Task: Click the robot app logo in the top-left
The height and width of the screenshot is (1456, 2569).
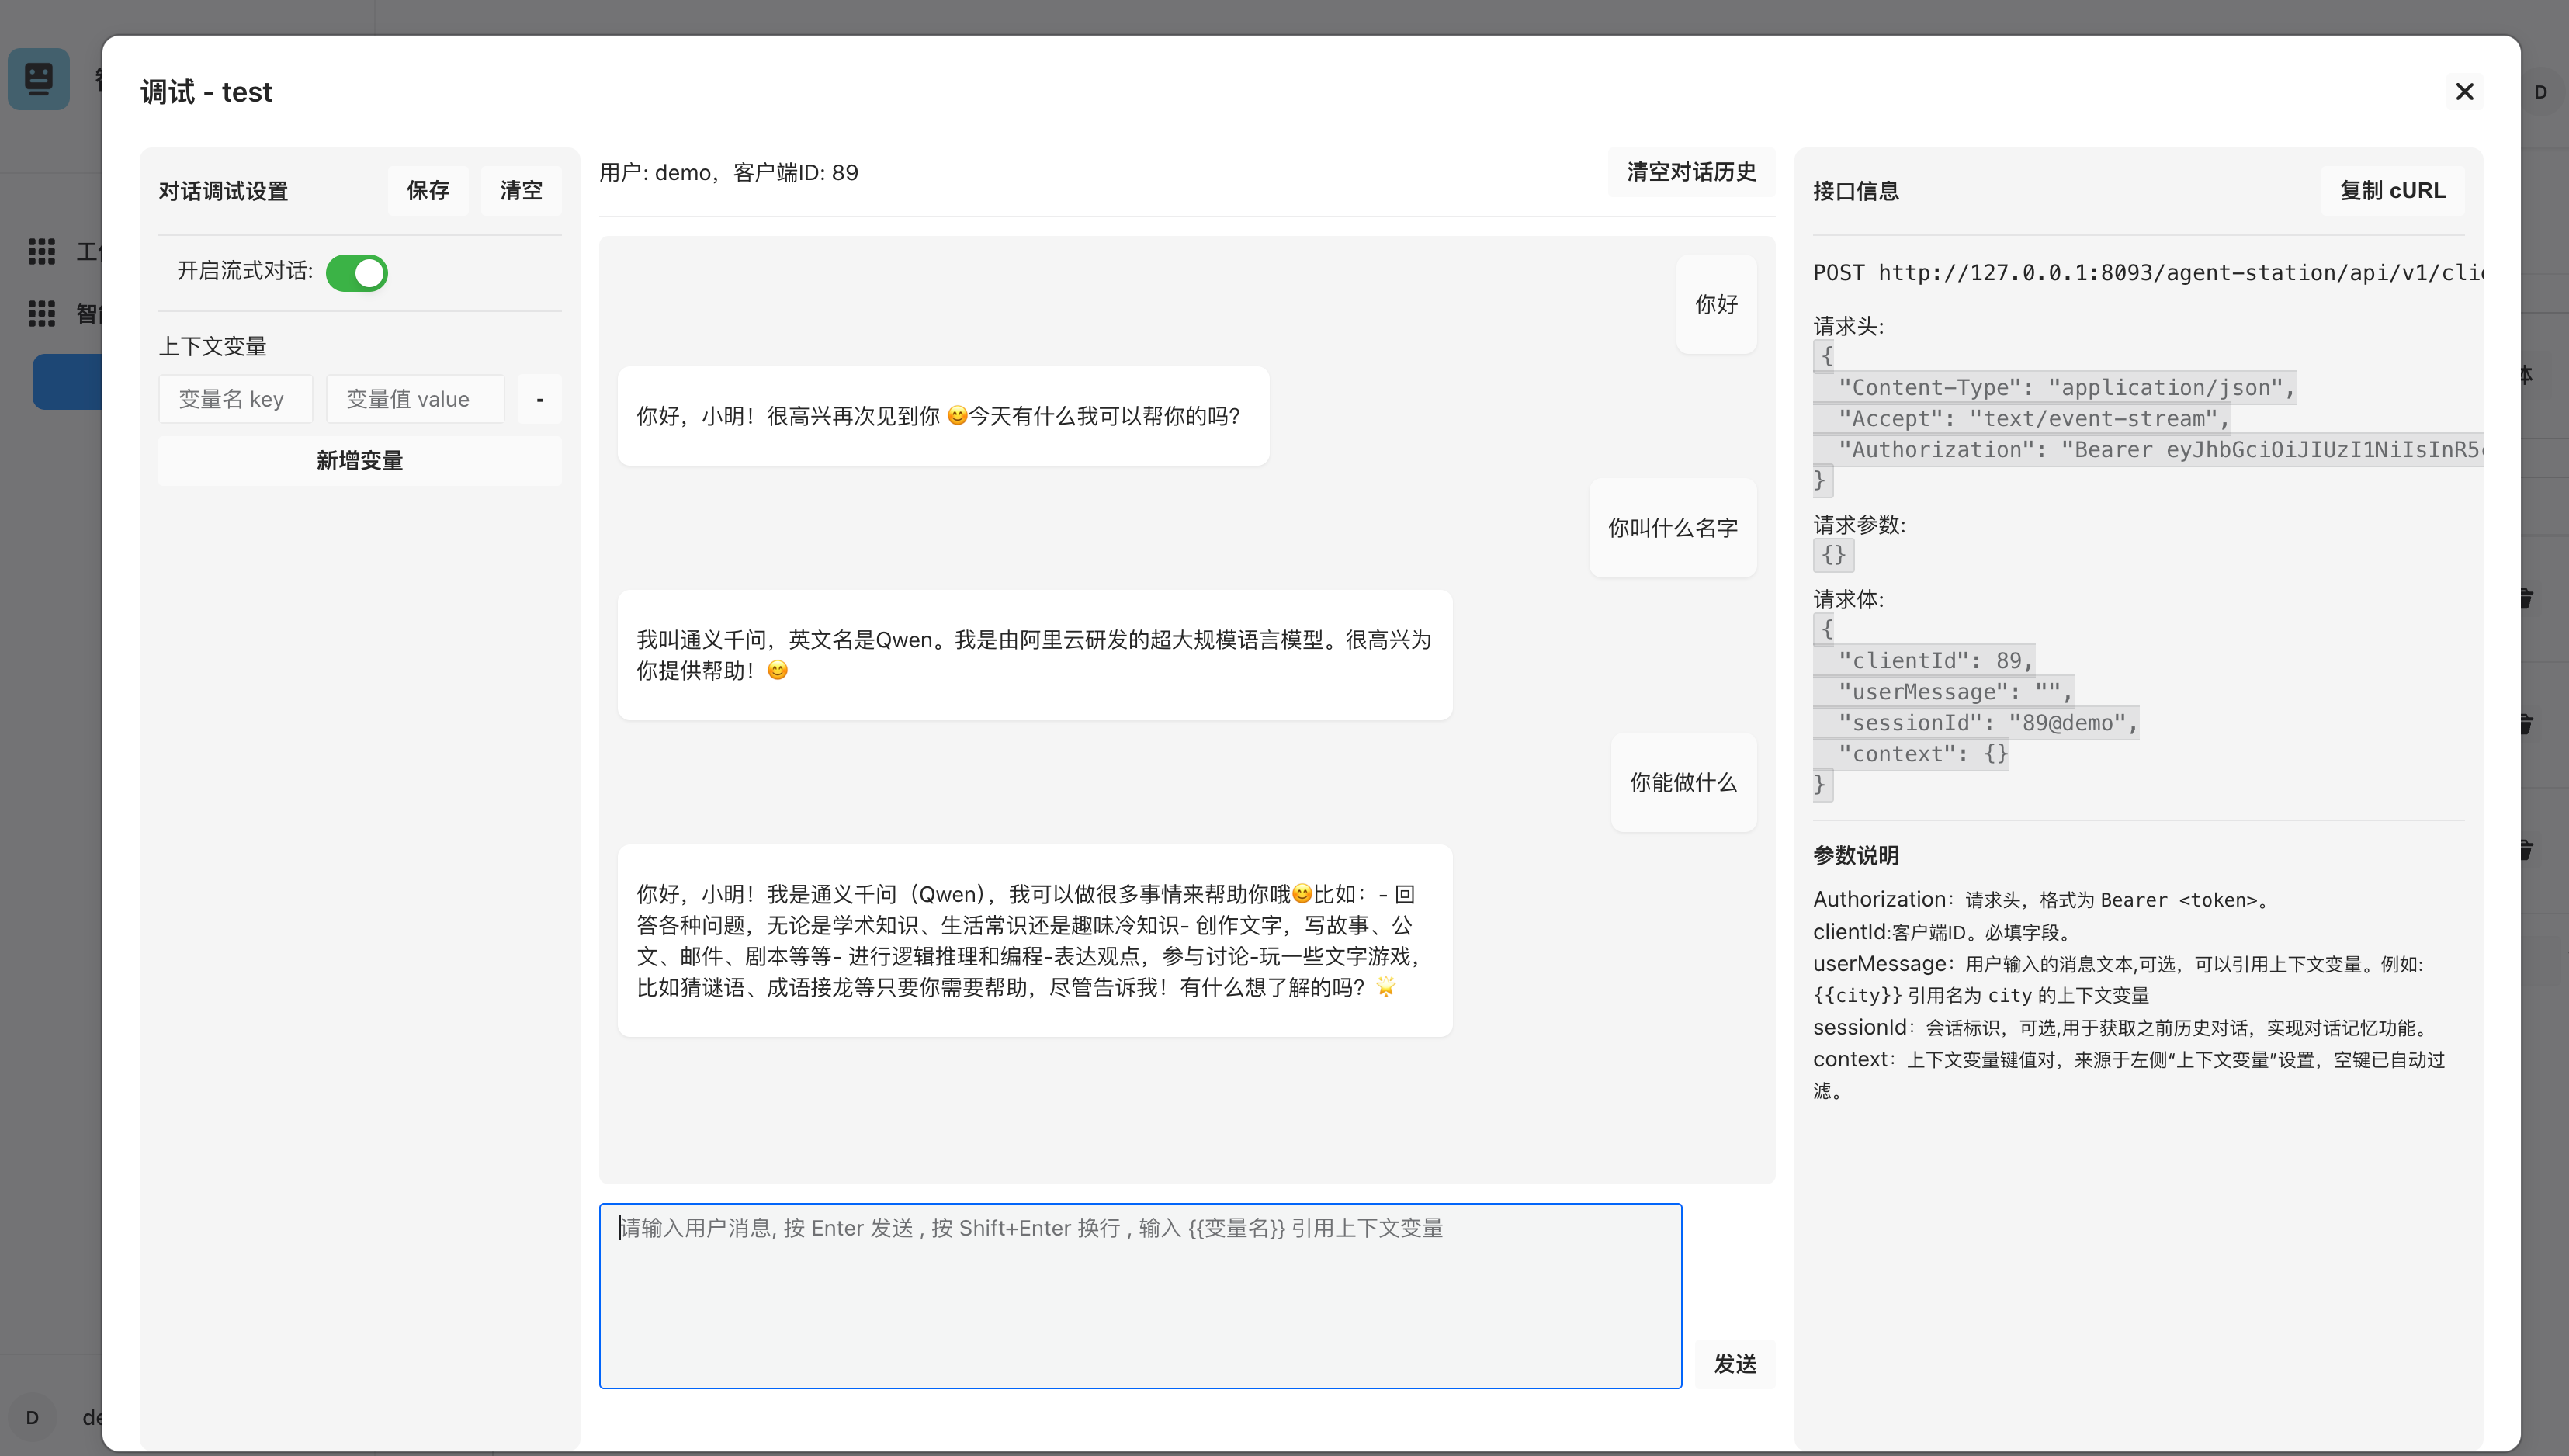Action: (39, 78)
